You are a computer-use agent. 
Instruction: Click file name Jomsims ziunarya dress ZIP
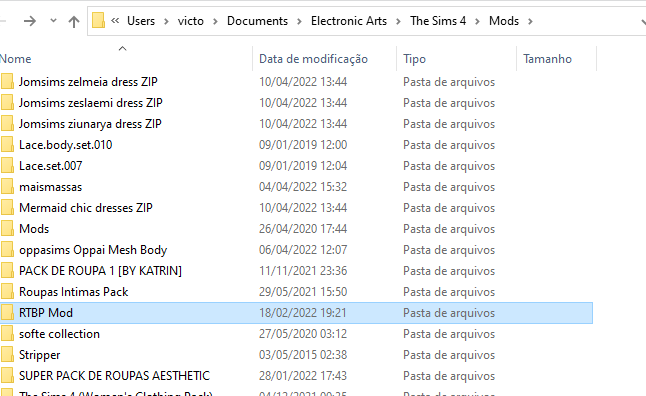pos(90,124)
